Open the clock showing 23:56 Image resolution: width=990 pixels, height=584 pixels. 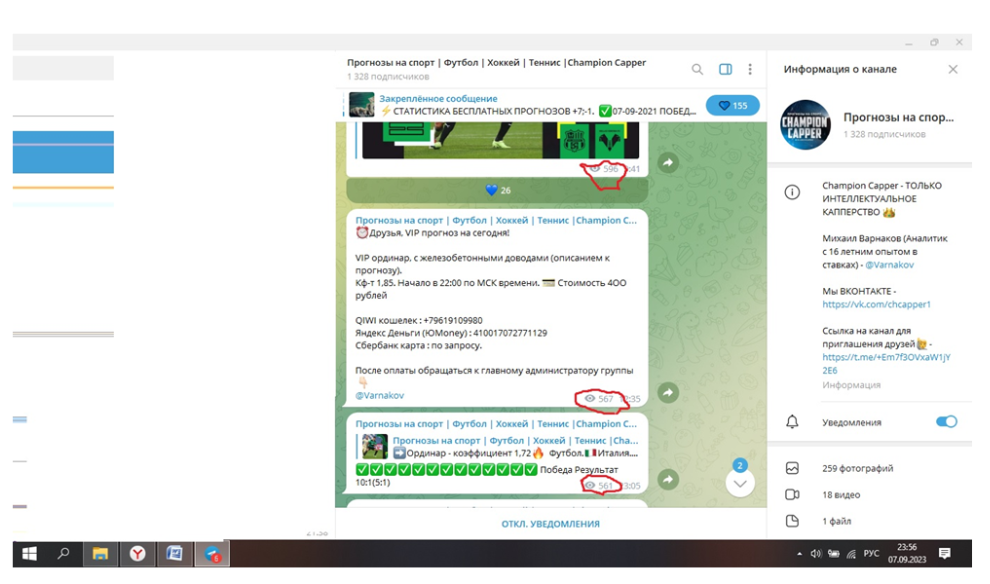pyautogui.click(x=907, y=554)
